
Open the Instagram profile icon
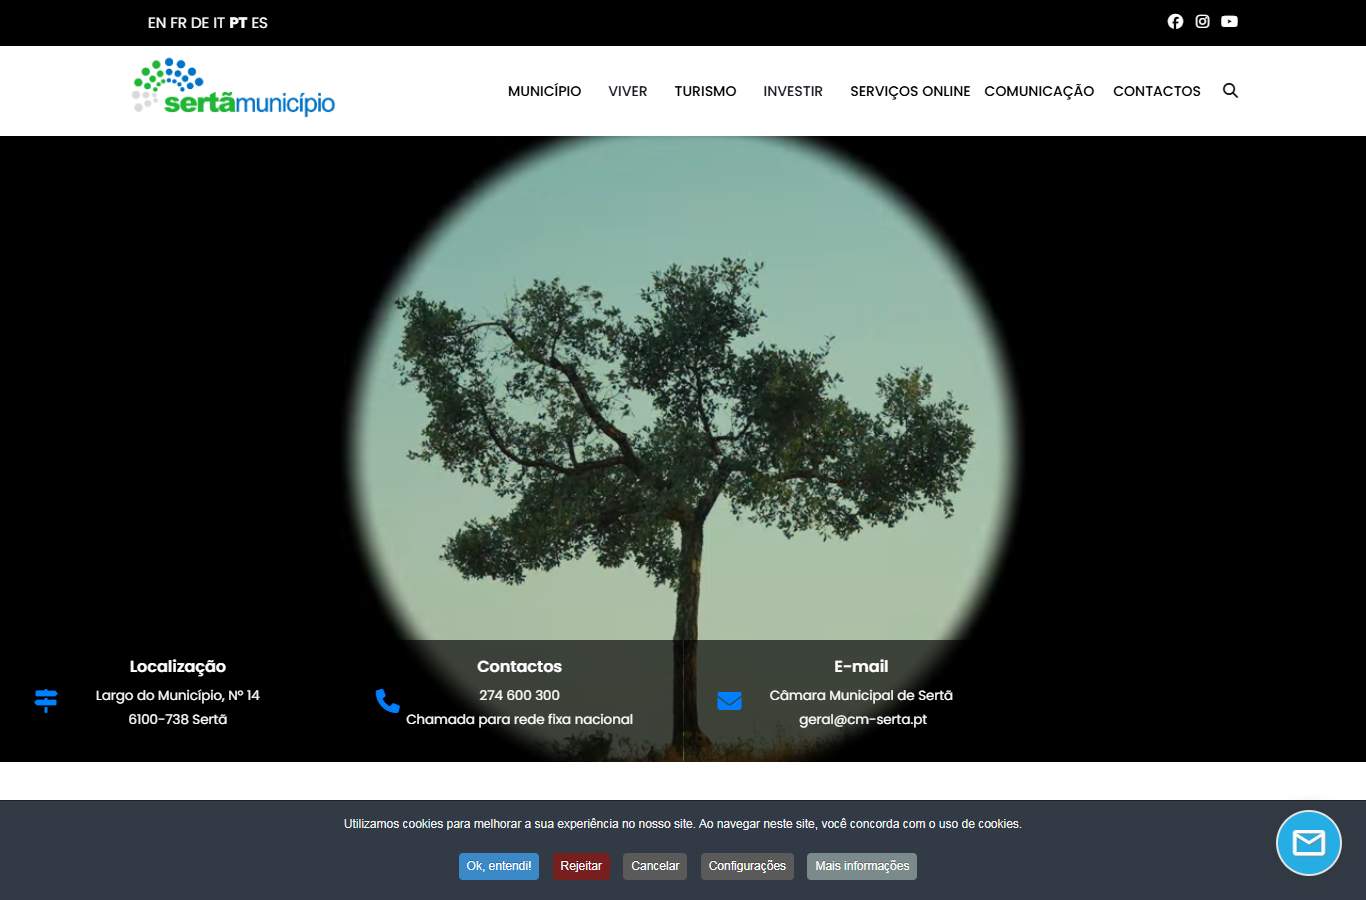1203,21
